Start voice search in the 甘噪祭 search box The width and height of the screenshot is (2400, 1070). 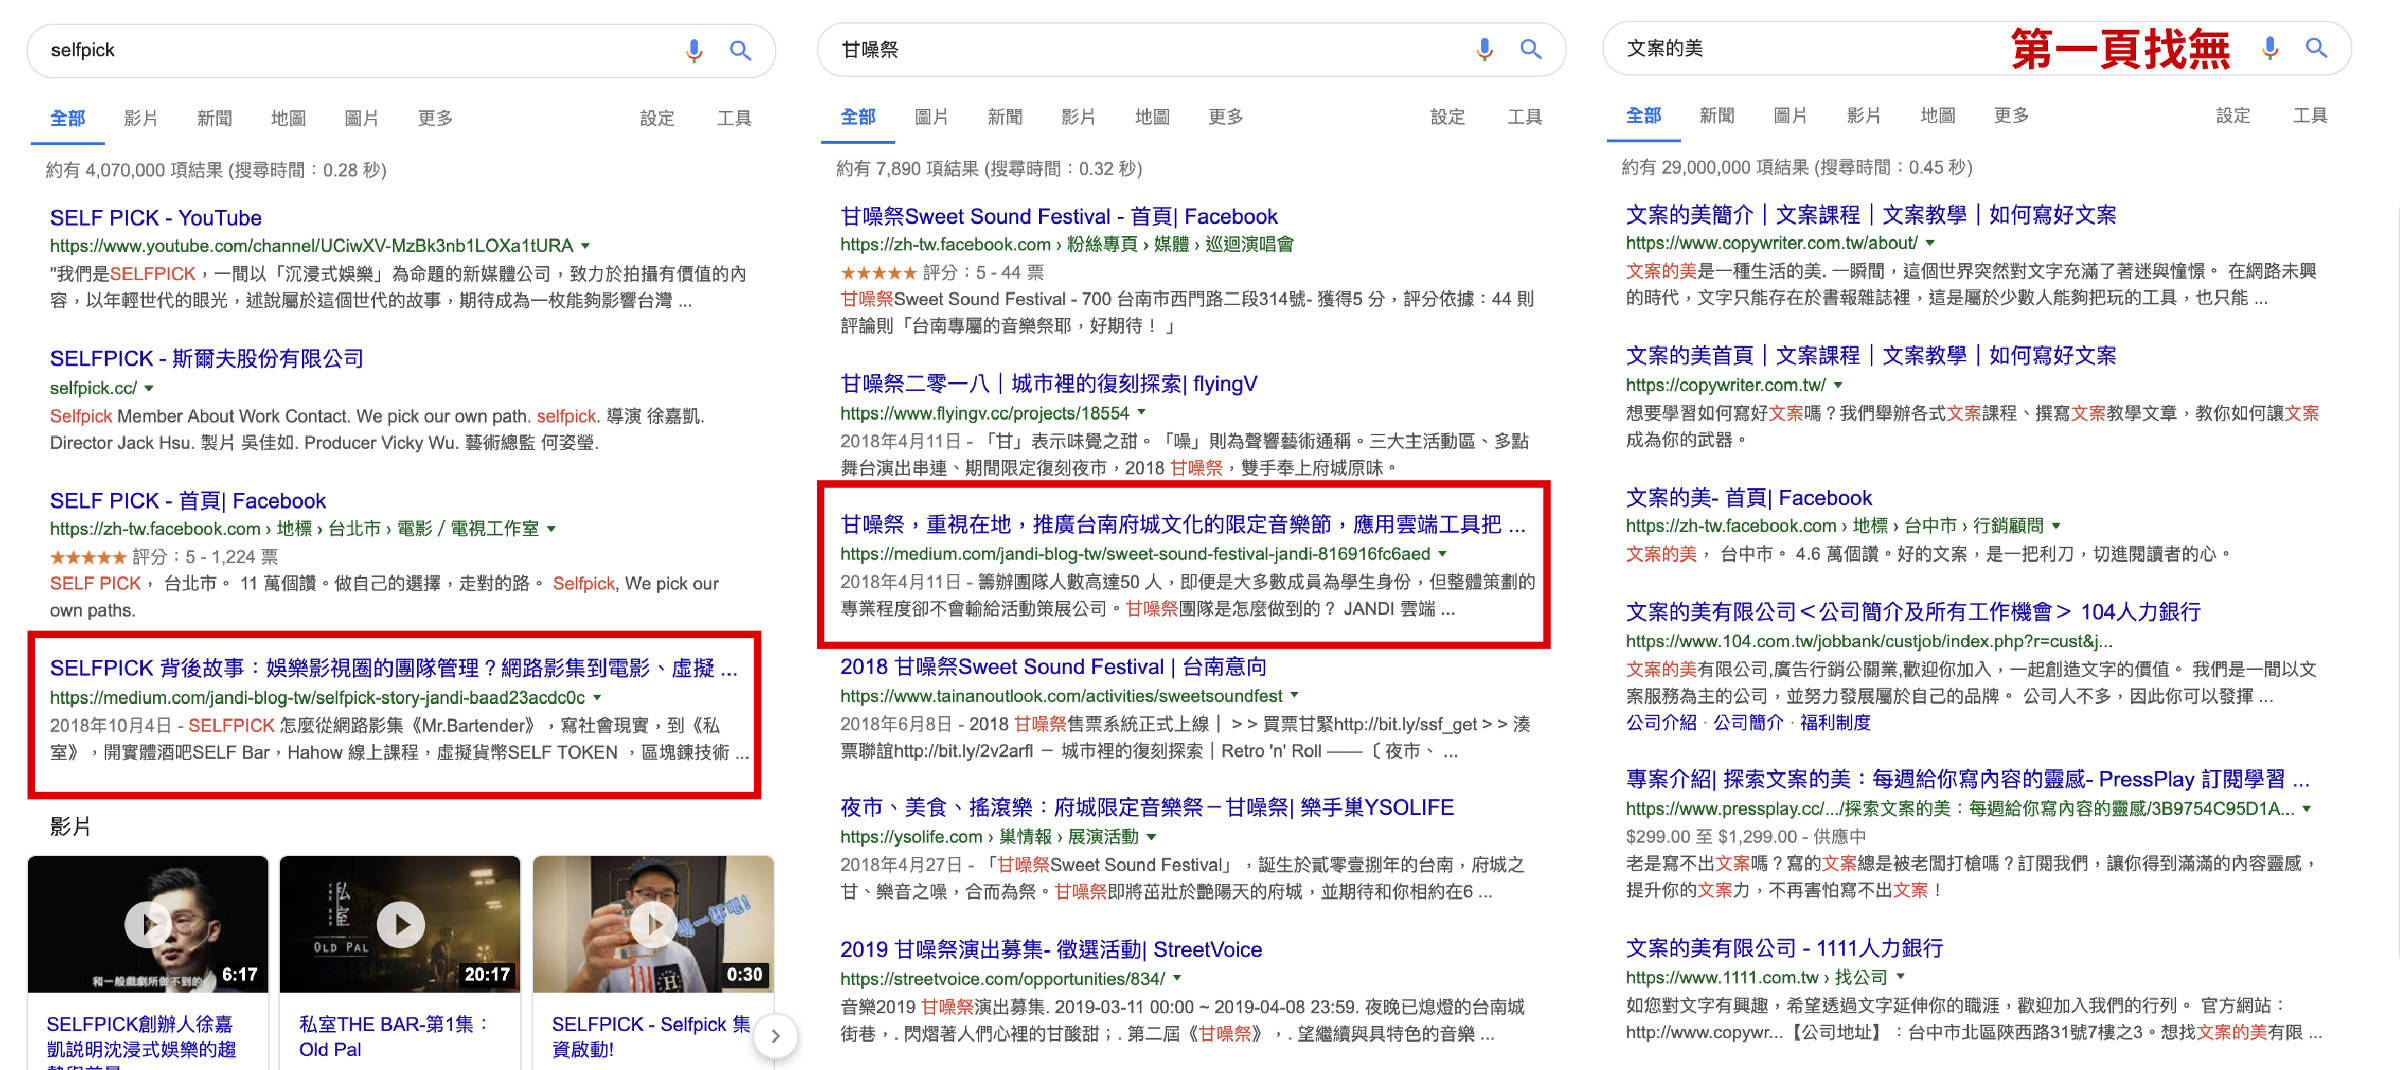tap(1484, 49)
